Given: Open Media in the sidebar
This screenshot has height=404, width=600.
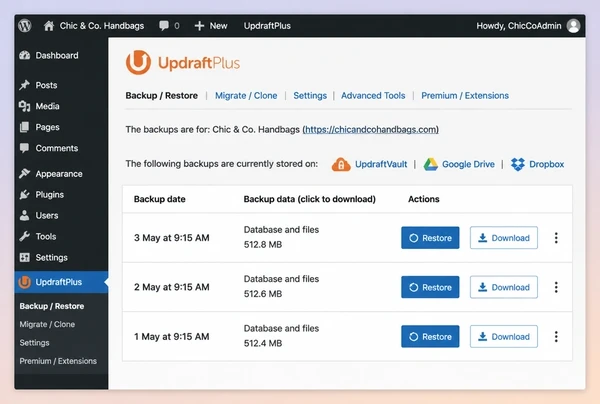Looking at the screenshot, I should (x=47, y=106).
